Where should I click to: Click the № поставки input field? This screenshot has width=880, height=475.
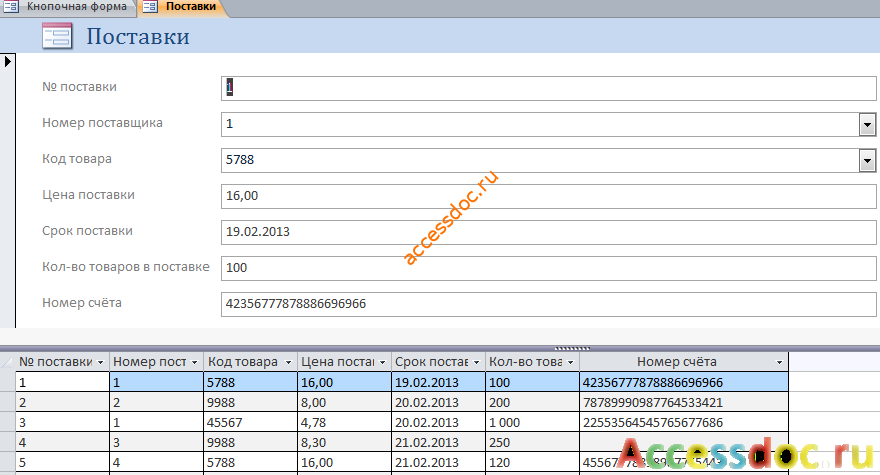(x=548, y=88)
